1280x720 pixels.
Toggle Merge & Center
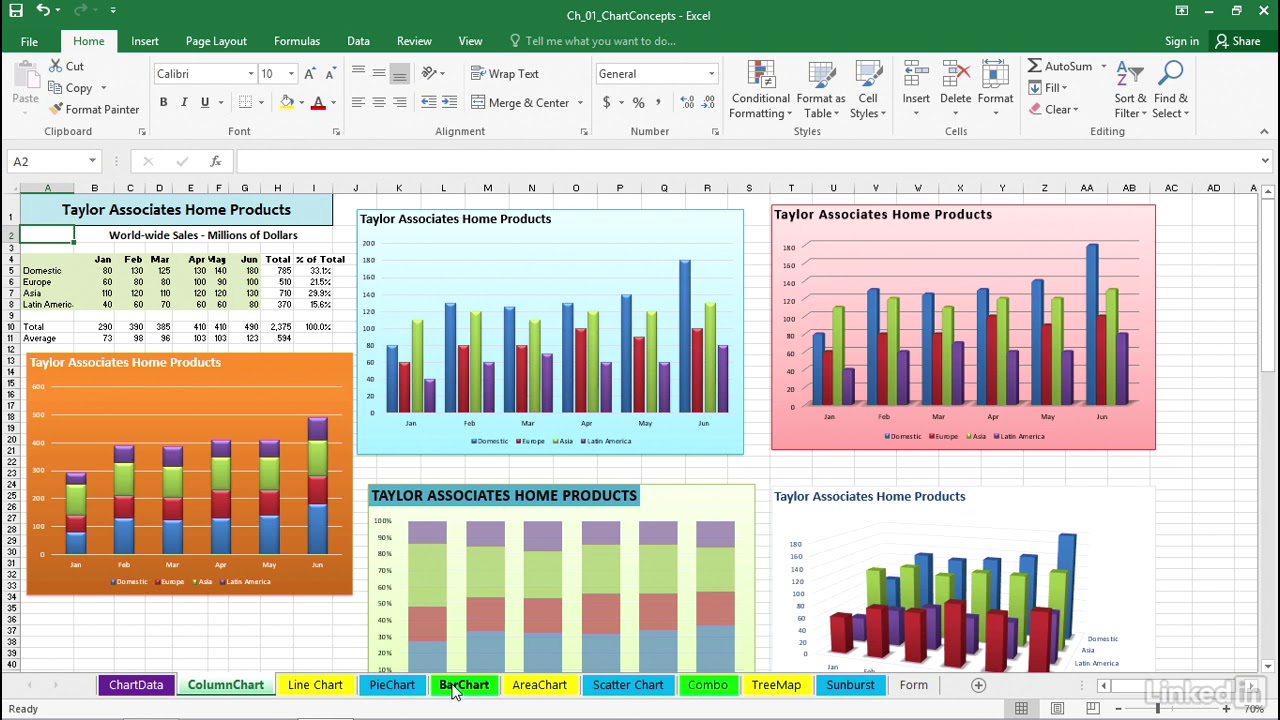tap(520, 102)
